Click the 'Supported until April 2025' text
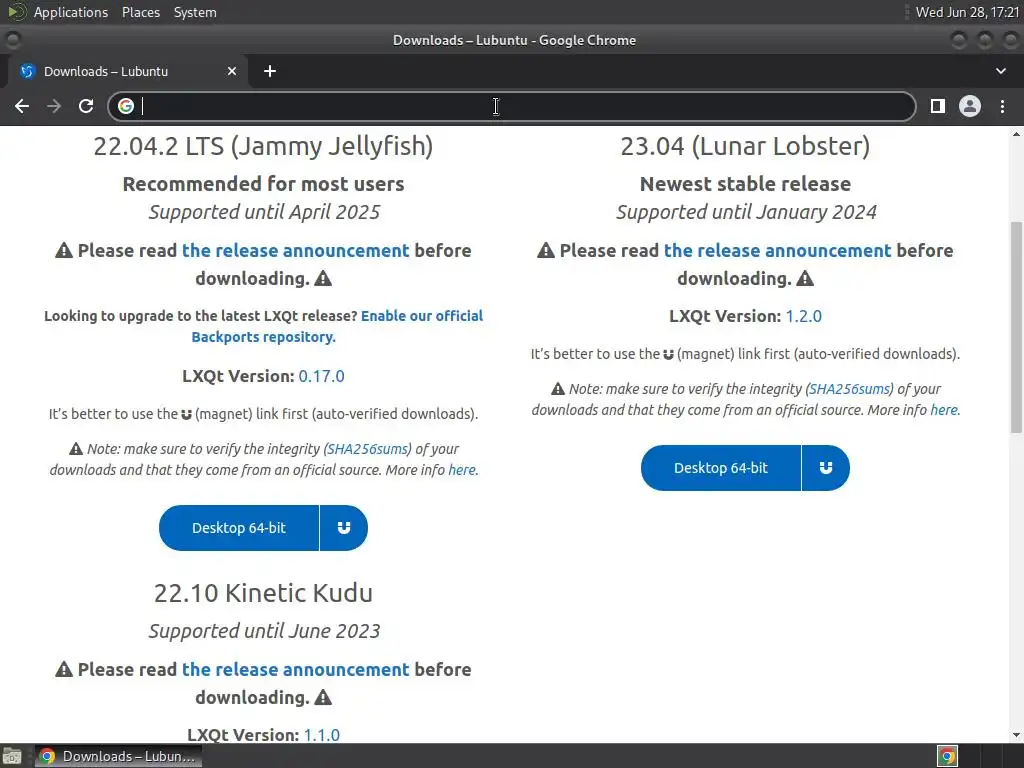 (264, 212)
